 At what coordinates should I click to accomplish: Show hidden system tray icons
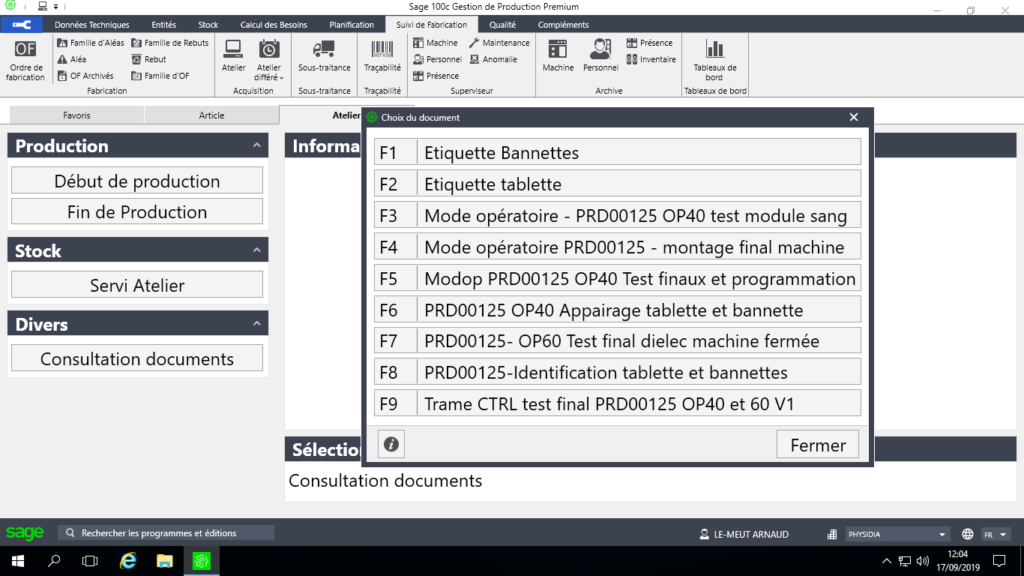coord(886,561)
